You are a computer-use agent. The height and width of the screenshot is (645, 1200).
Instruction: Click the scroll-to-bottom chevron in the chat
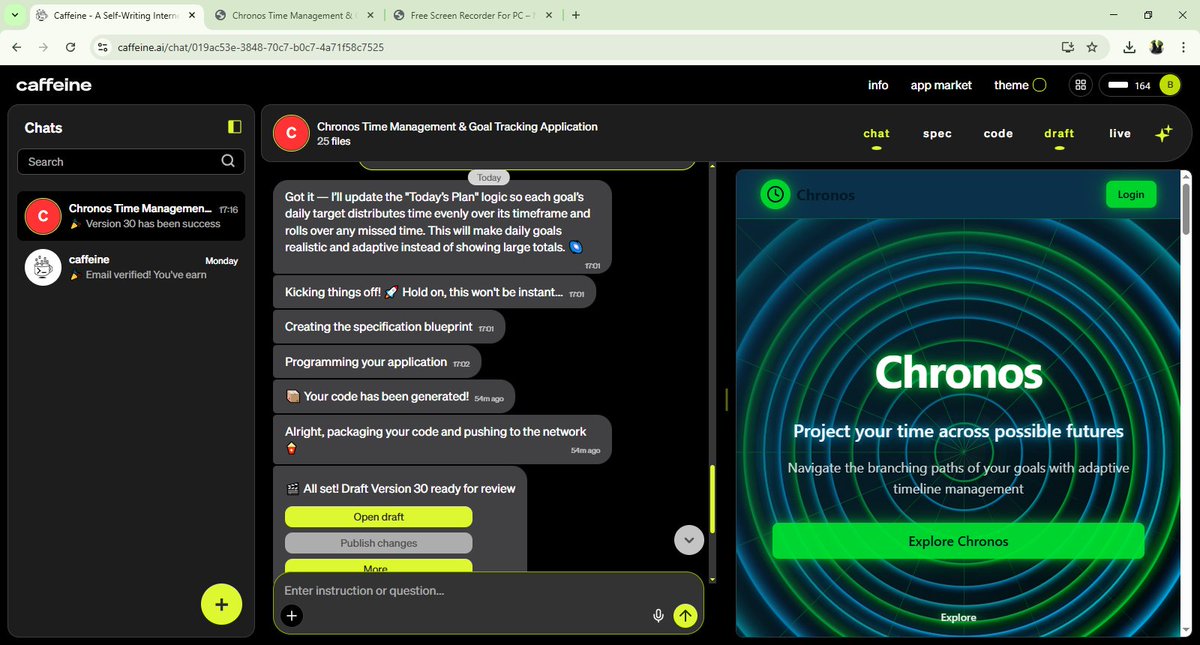point(688,539)
